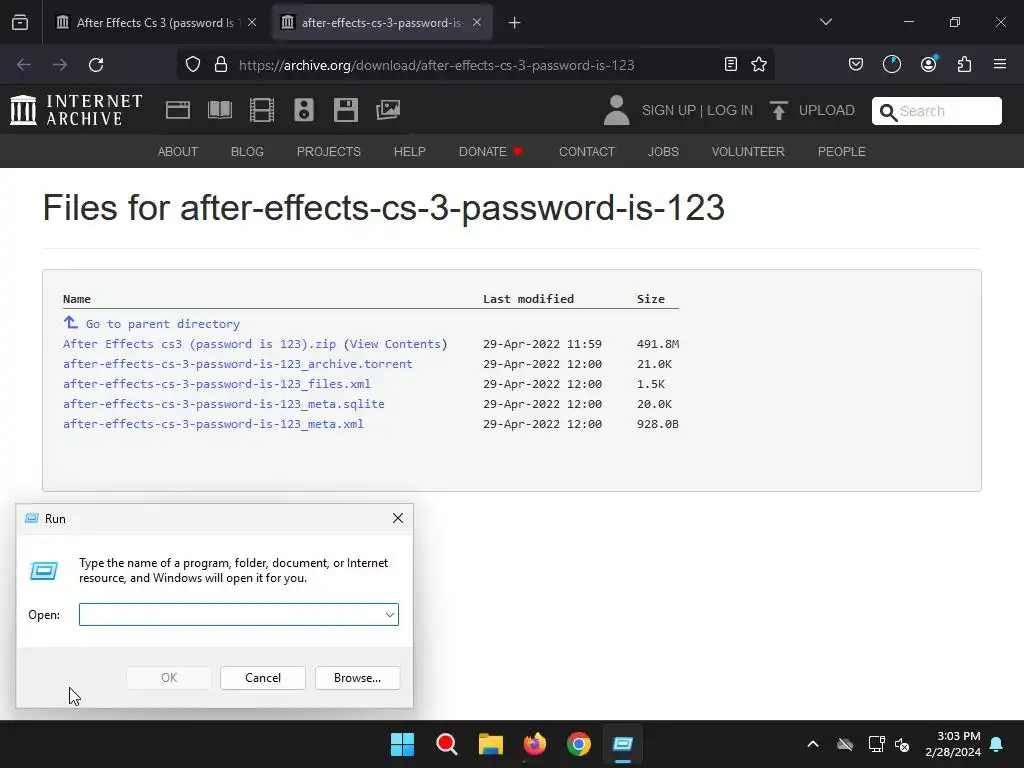This screenshot has width=1024, height=768.
Task: Open the HELP menu item
Action: pos(409,152)
